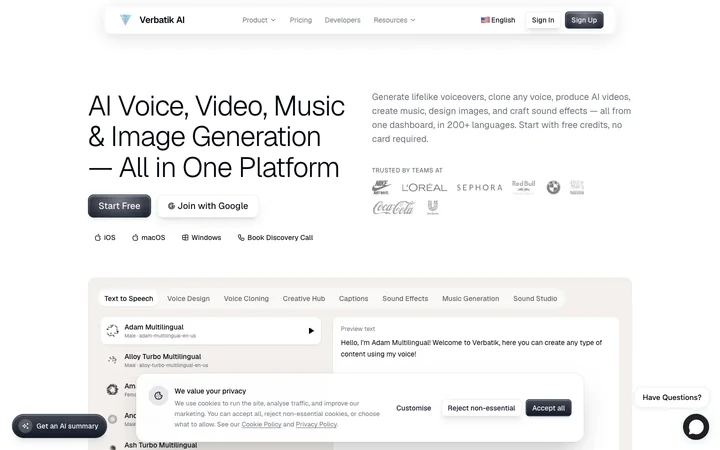The height and width of the screenshot is (450, 720).
Task: Switch to the Captions tab
Action: 354,298
